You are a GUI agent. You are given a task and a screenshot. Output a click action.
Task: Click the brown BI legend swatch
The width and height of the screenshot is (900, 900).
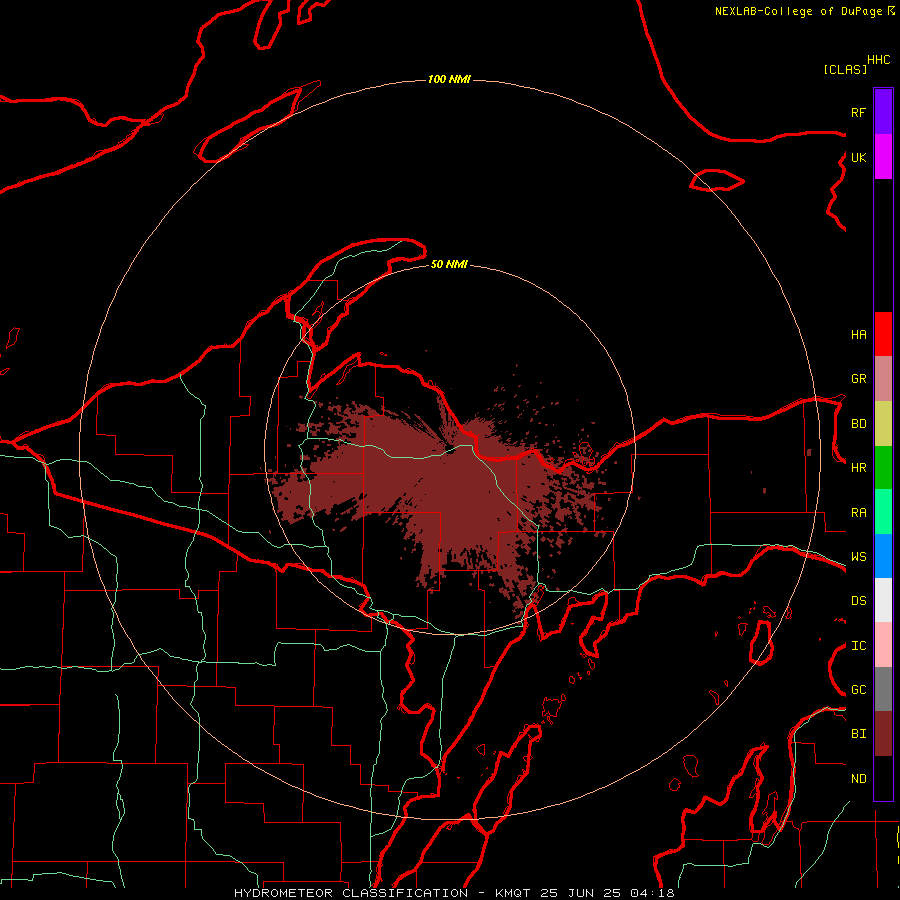(x=883, y=734)
